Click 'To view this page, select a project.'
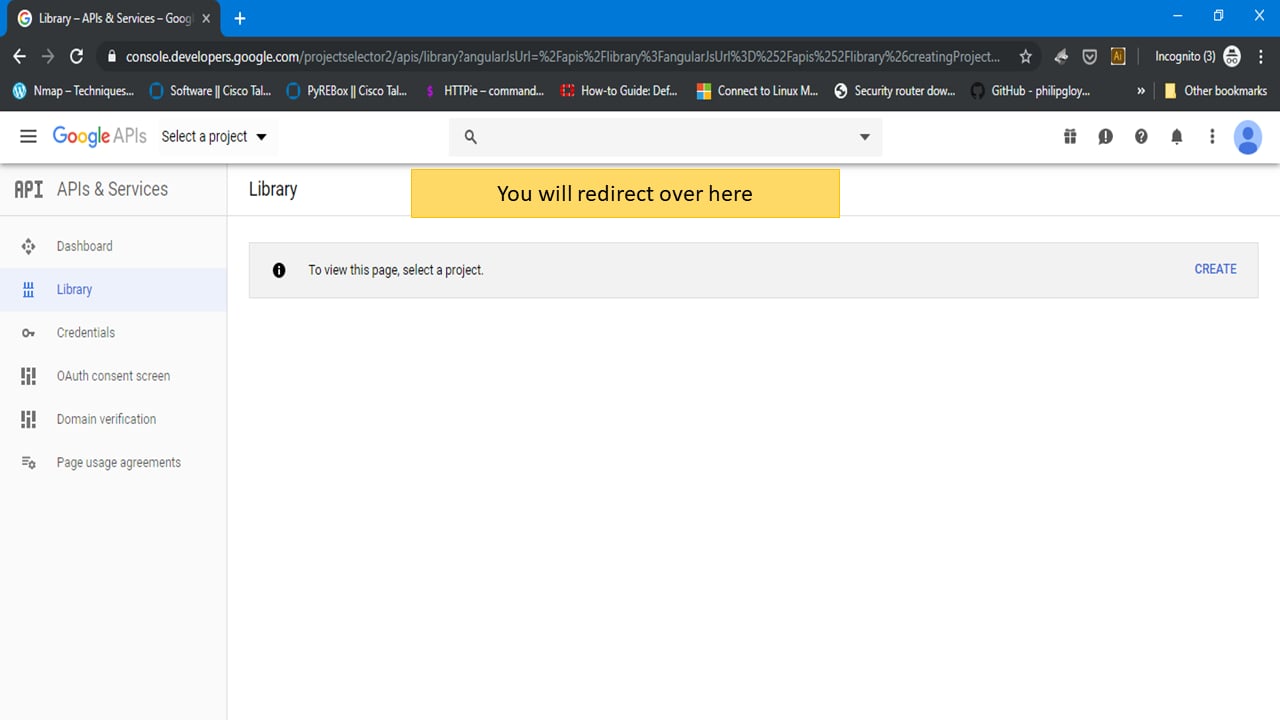1280x720 pixels. (x=396, y=270)
